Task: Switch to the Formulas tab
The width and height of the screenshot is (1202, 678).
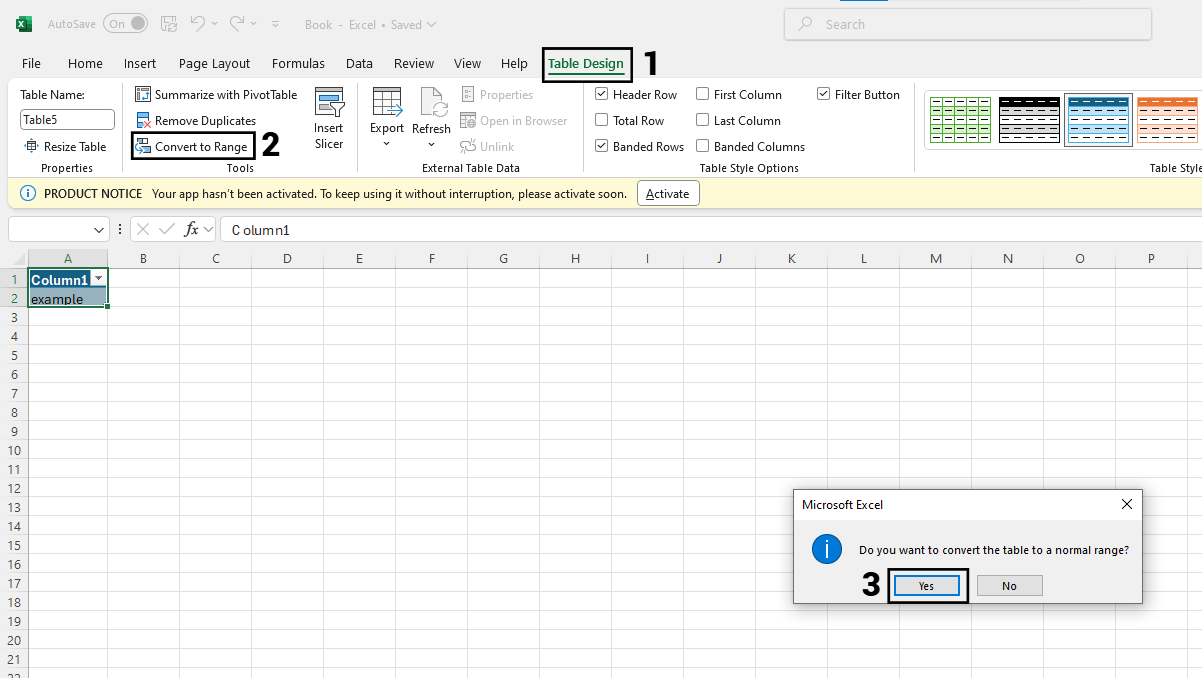Action: point(298,64)
